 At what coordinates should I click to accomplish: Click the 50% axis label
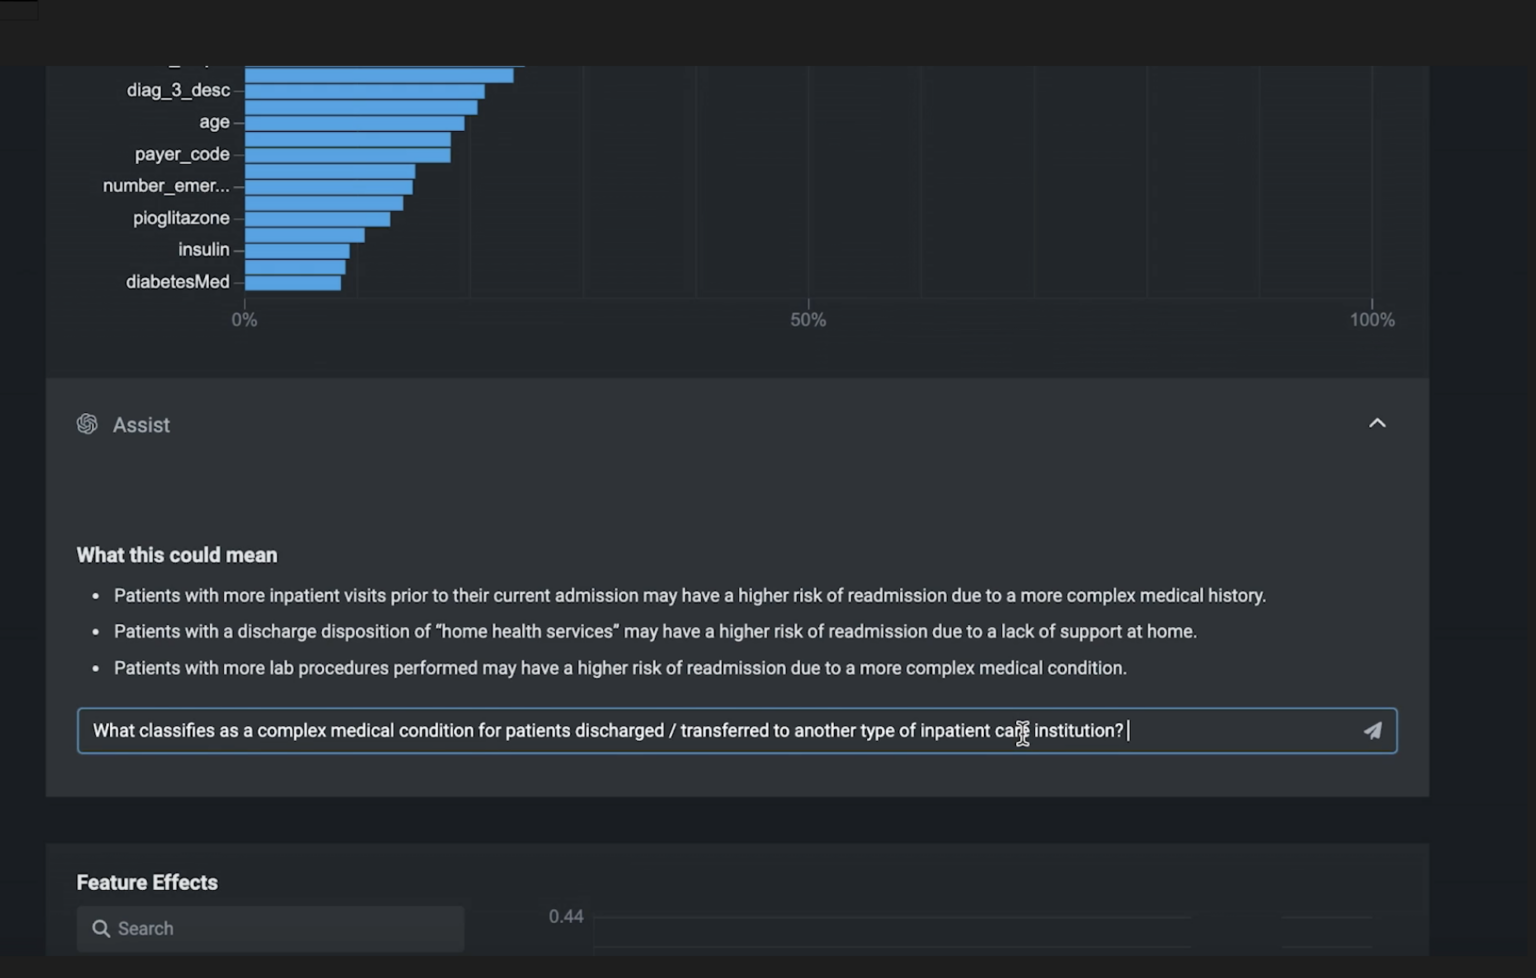(808, 319)
